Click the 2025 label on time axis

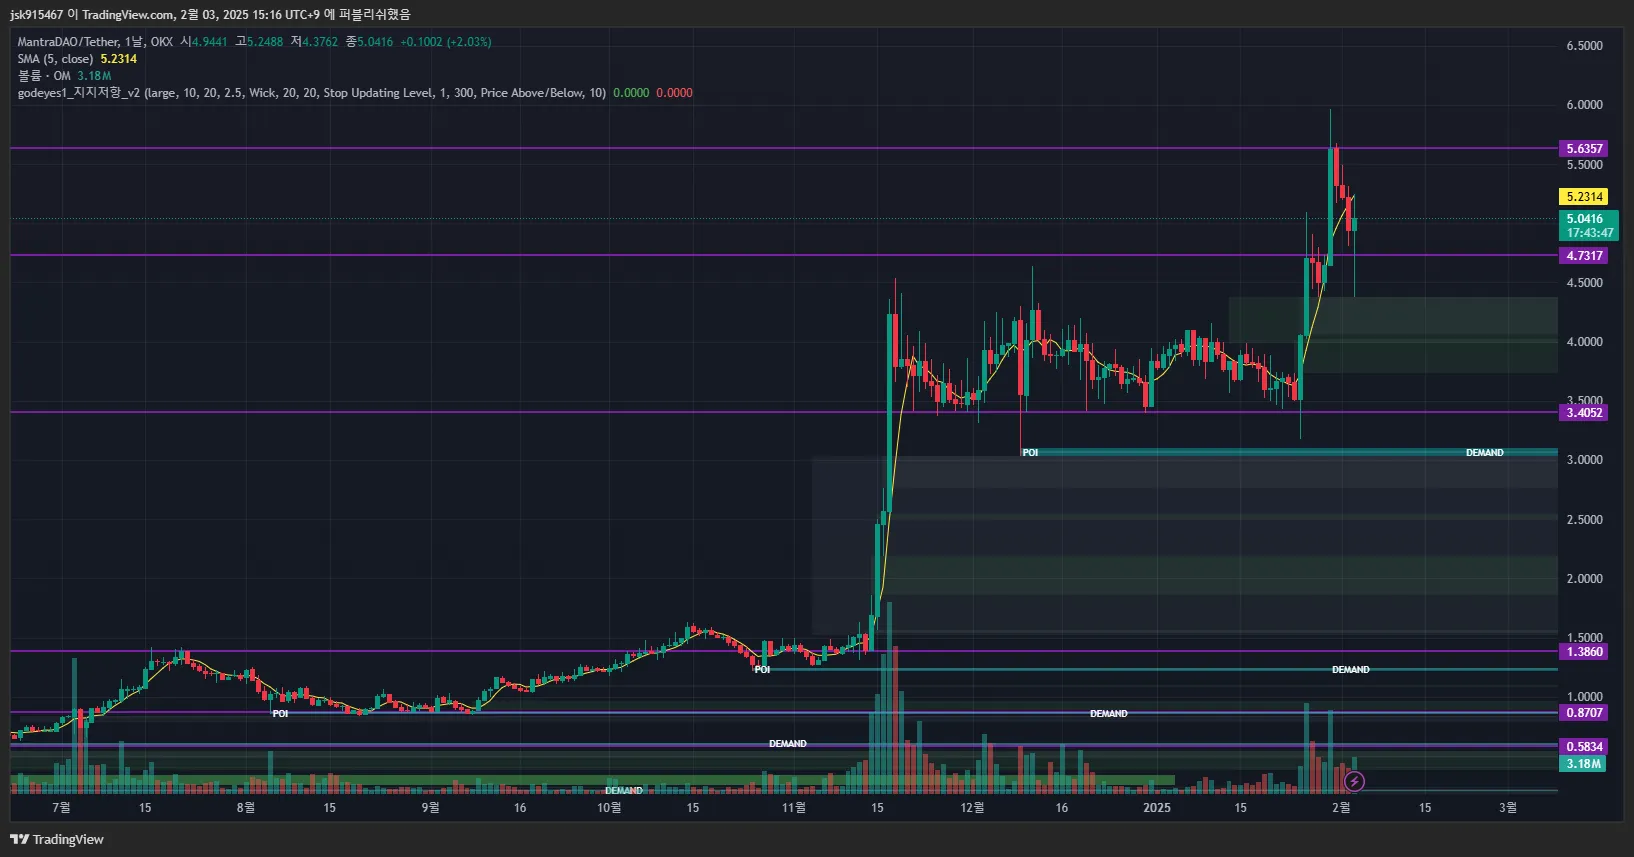point(1157,808)
